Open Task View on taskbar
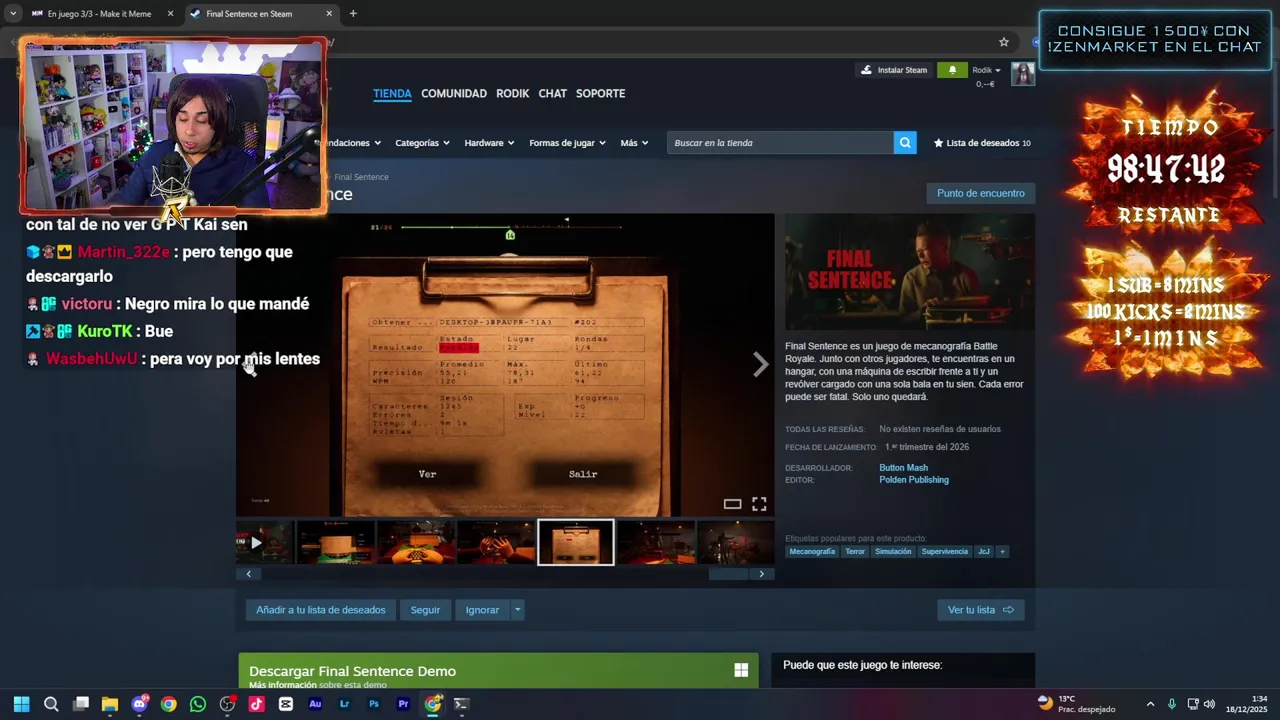1280x720 pixels. pos(81,704)
